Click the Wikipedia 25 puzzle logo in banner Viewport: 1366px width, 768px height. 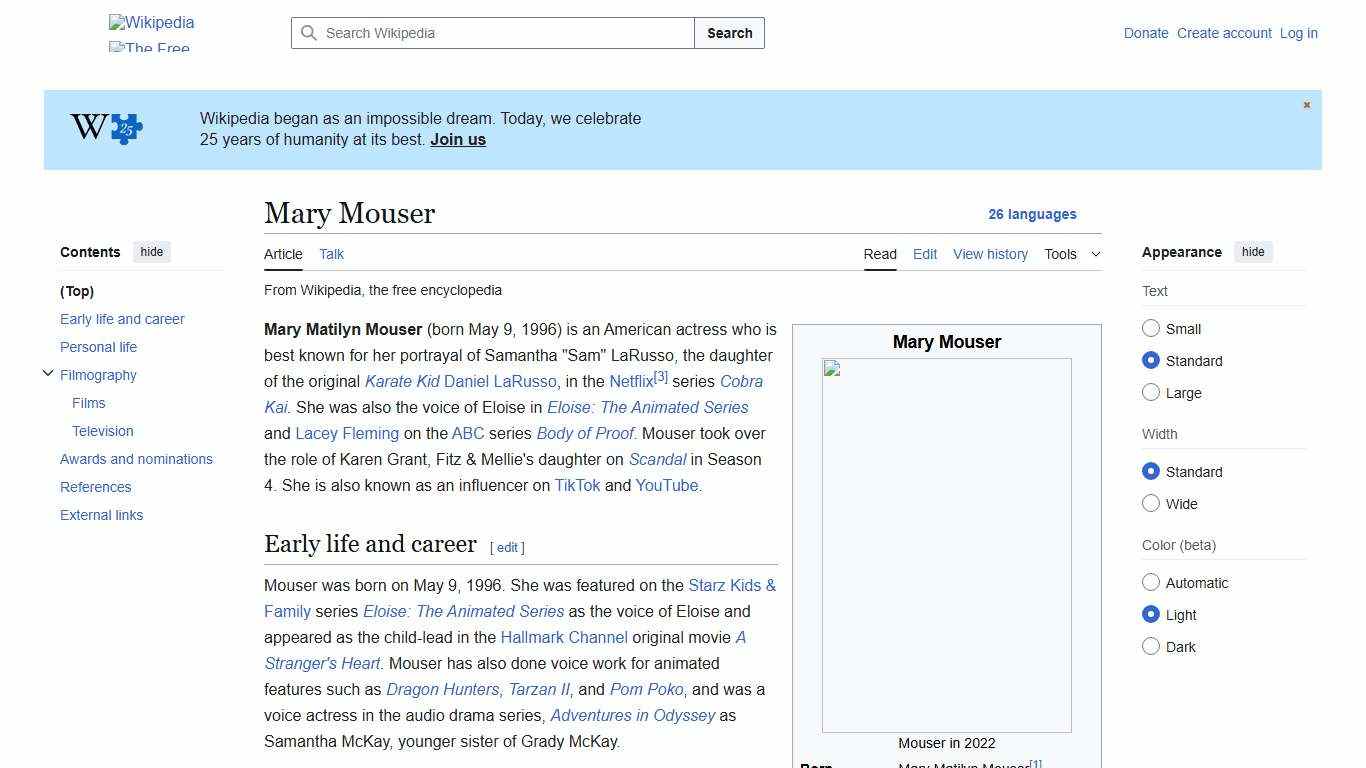(x=104, y=128)
